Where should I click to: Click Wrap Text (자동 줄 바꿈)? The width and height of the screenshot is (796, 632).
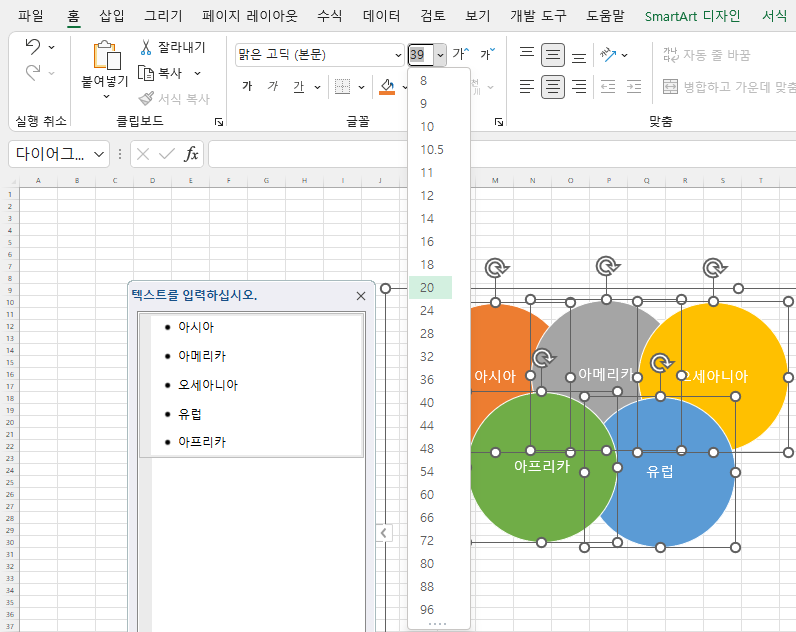coord(707,54)
